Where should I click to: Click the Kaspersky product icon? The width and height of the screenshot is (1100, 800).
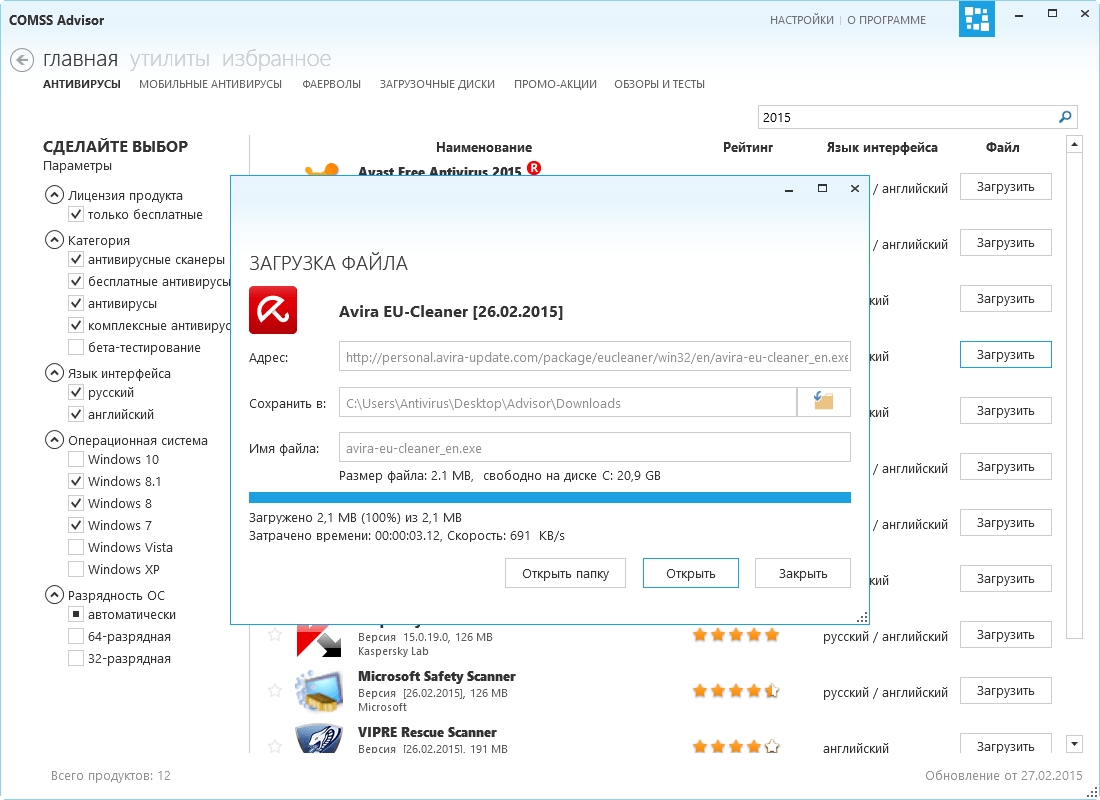319,640
